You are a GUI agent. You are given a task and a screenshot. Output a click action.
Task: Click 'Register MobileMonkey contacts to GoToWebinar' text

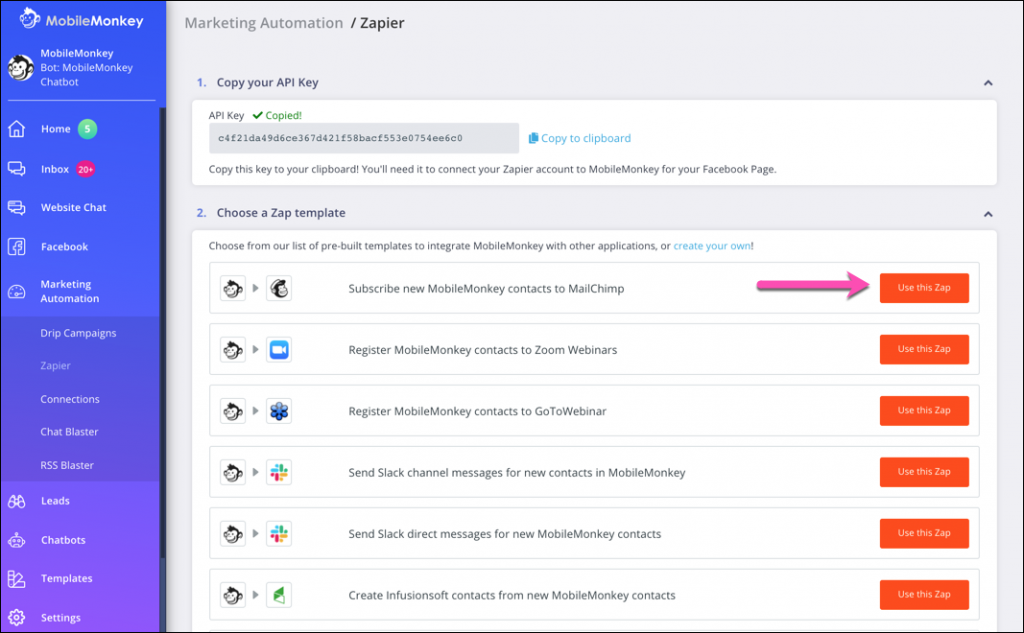pos(477,412)
